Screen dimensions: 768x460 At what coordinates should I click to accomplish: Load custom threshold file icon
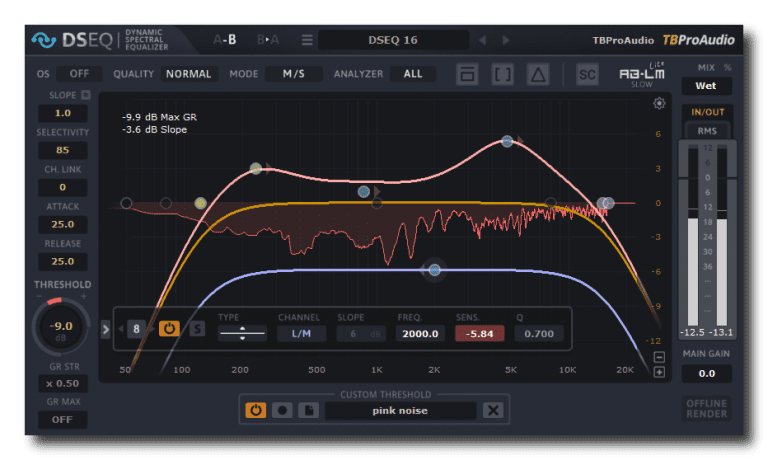(309, 411)
